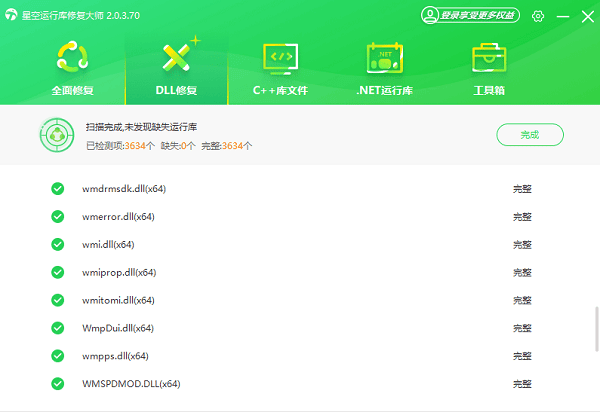600x412 pixels.
Task: Select the wmpps.dll(x64) entry
Action: [x=115, y=356]
